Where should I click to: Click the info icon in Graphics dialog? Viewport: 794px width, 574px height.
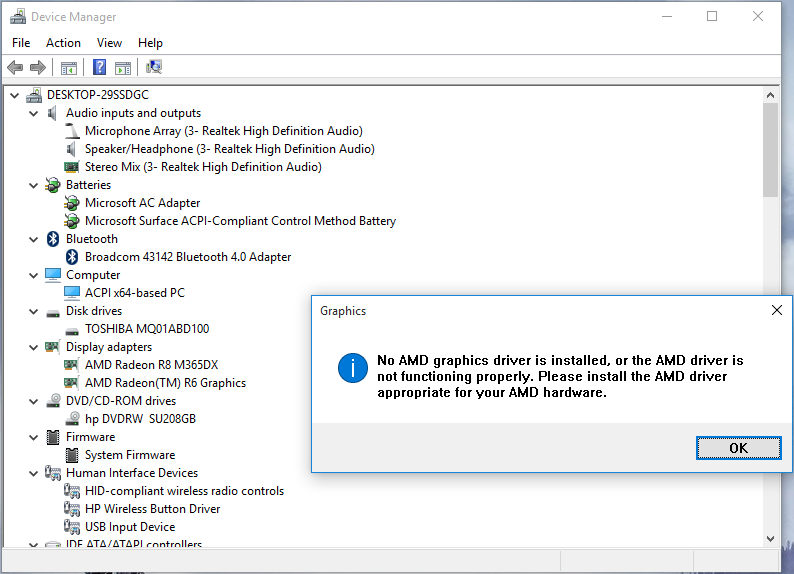tap(352, 368)
